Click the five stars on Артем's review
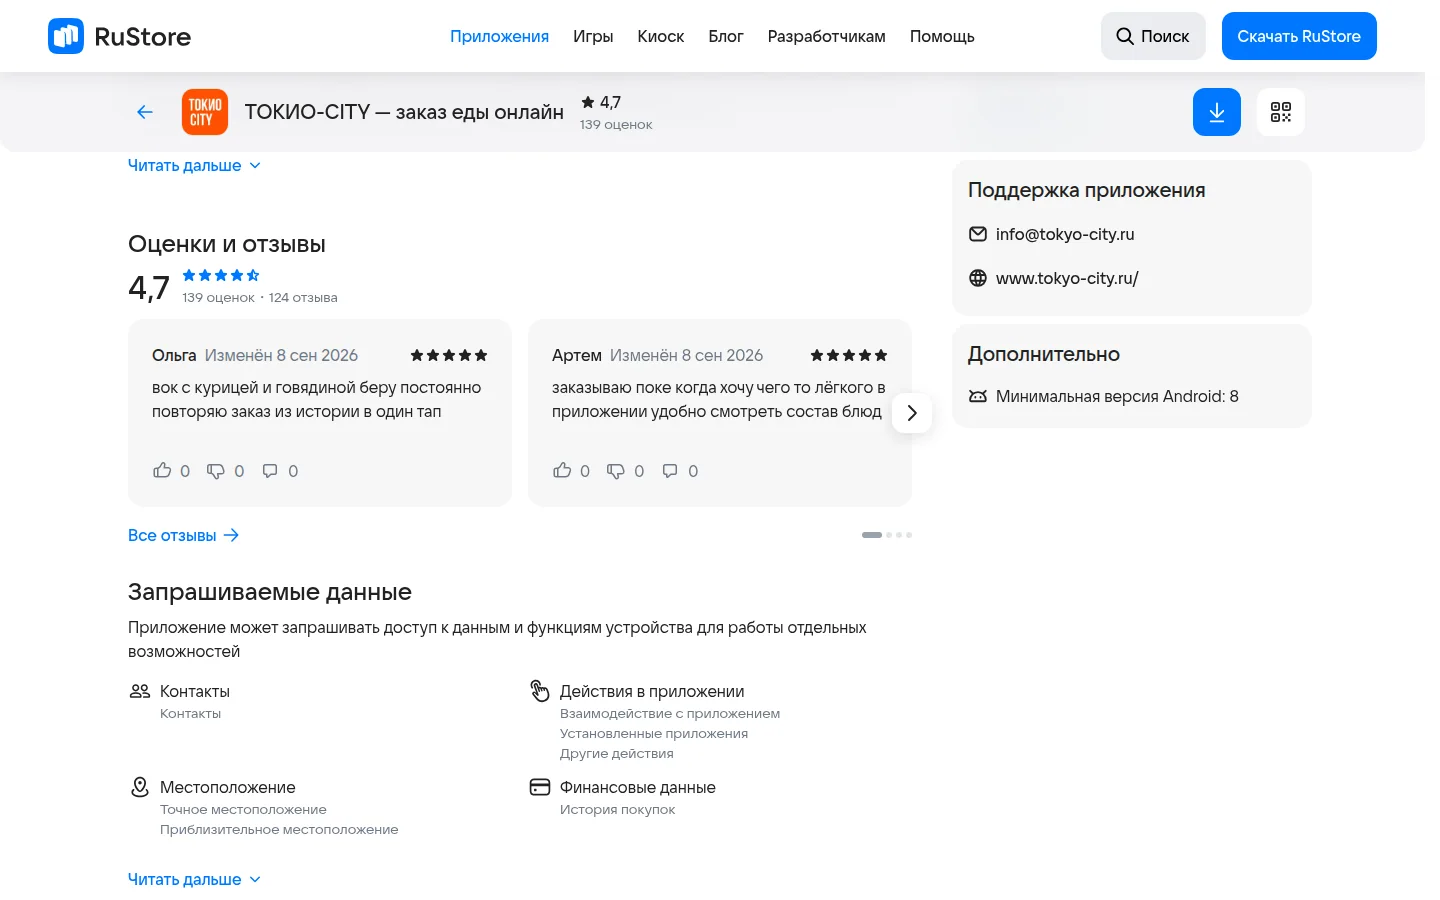 tap(849, 355)
